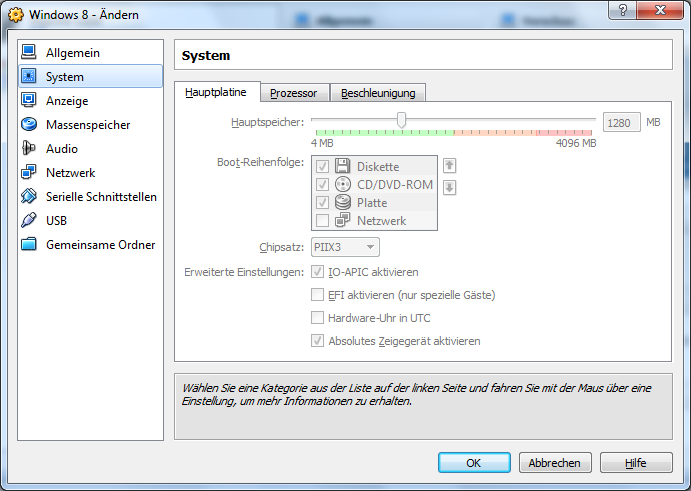The width and height of the screenshot is (691, 491).
Task: Enable Hardware-Uhr in UTC checkbox
Action: [317, 317]
